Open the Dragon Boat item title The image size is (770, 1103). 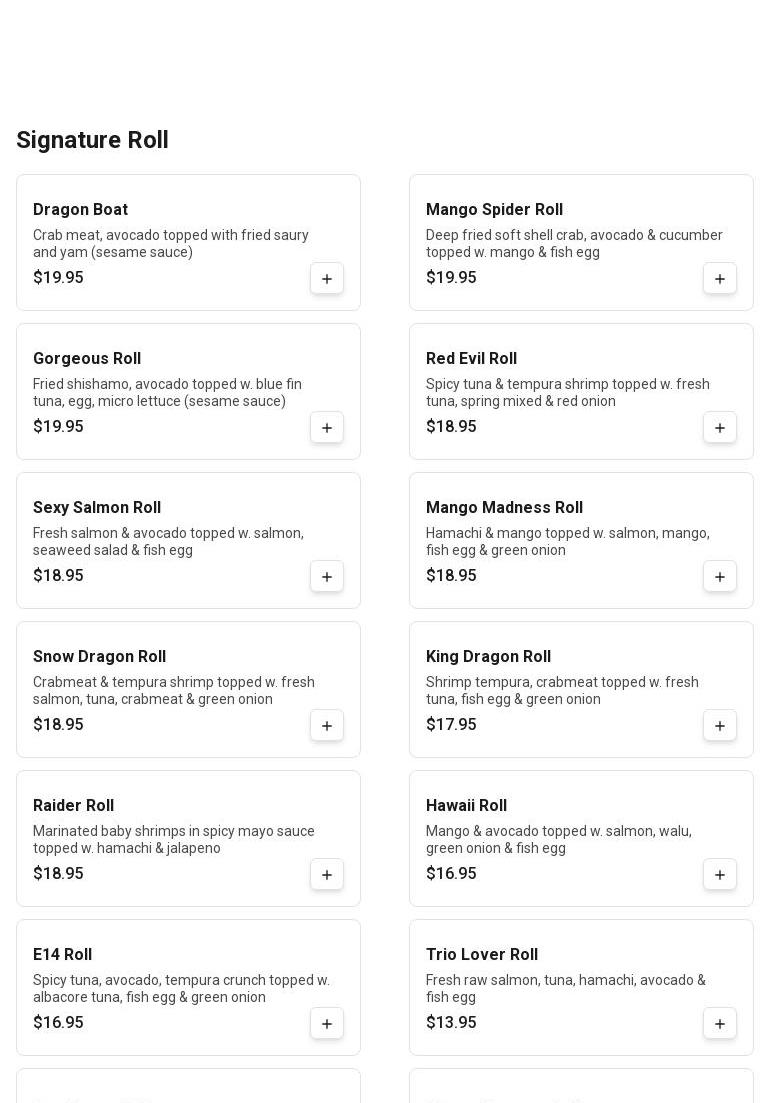click(80, 210)
